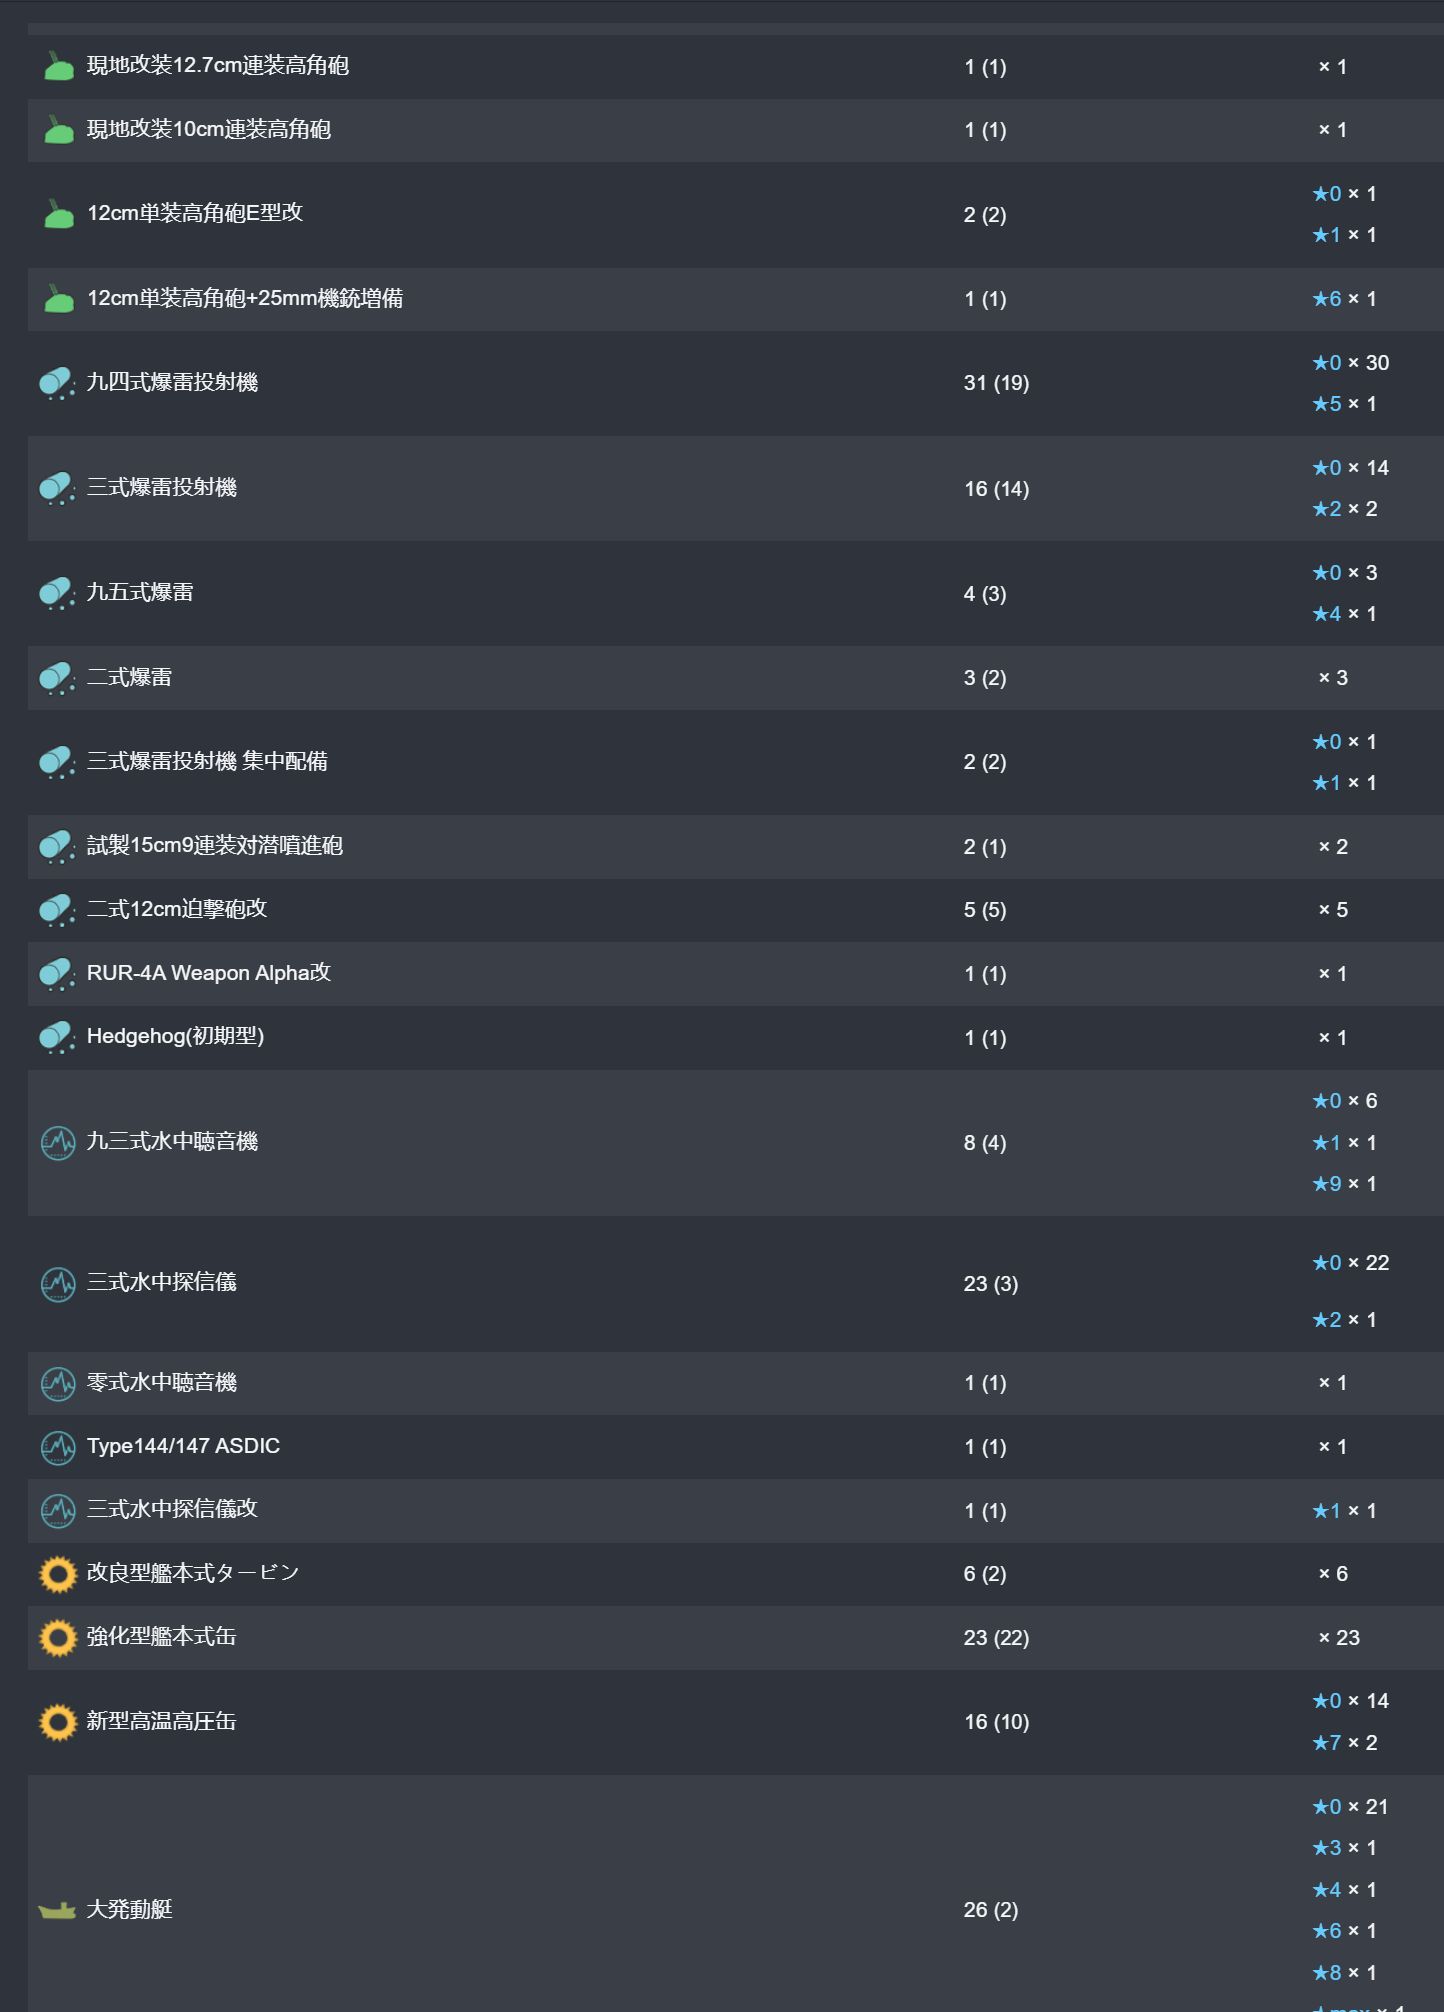This screenshot has width=1444, height=2012.
Task: Select the RUR-4A Weapon Alpha改 entry
Action: (x=209, y=973)
